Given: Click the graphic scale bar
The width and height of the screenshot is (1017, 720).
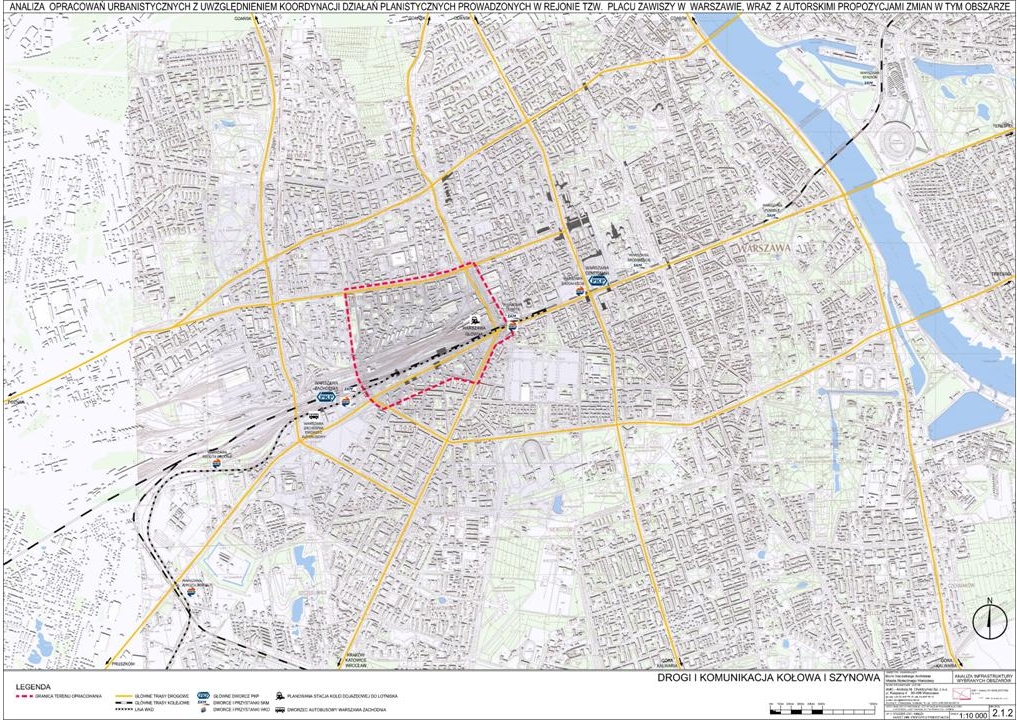Looking at the screenshot, I should tap(822, 711).
